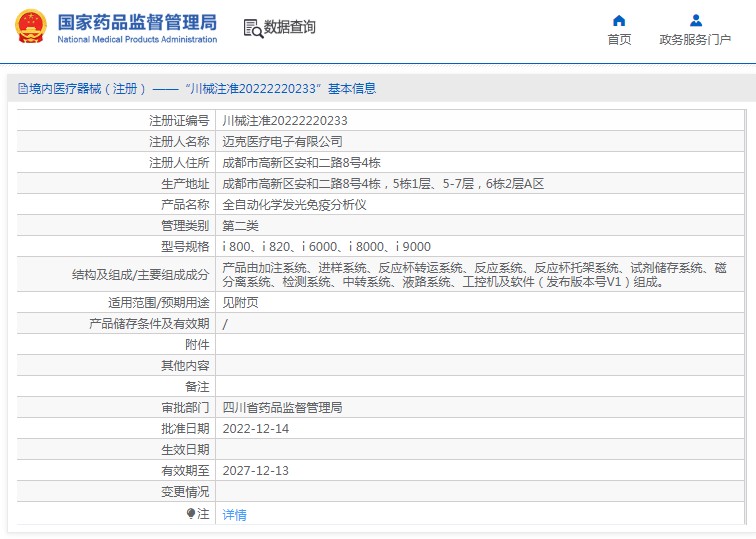Click registrant name 迈克医疗电子有限公司
Viewport: 756px width, 539px height.
[x=282, y=142]
